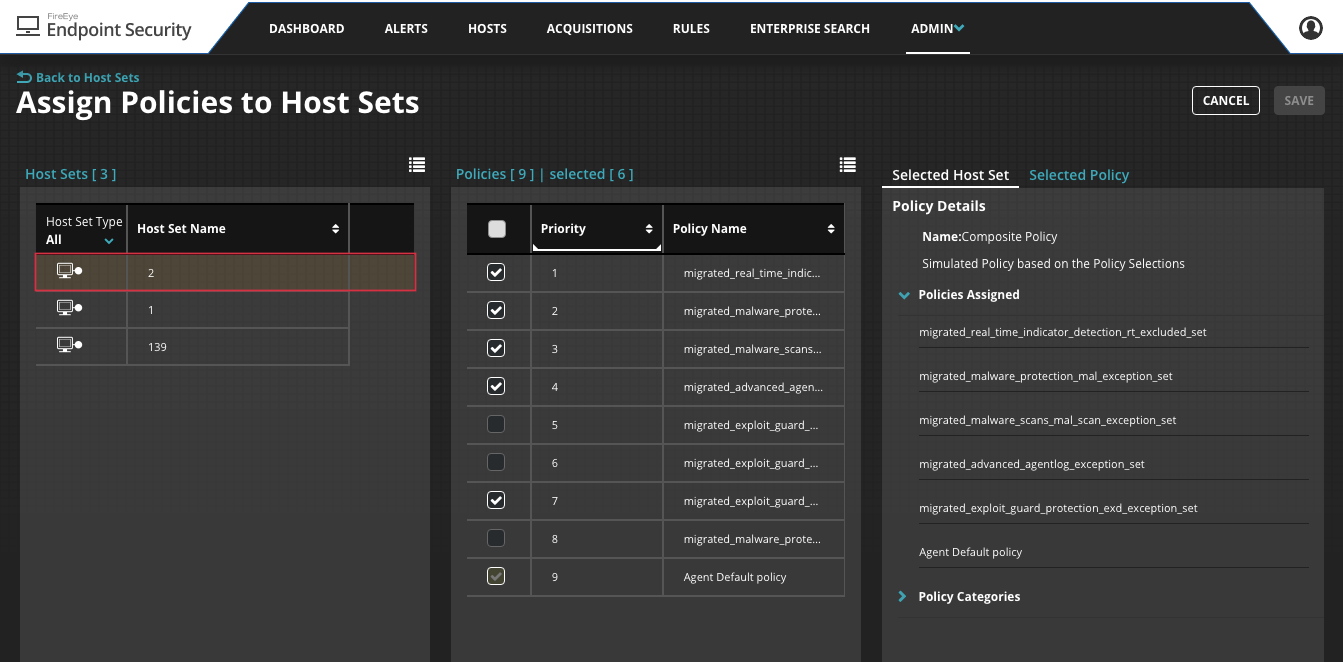Open the ALERTS navigation item
This screenshot has width=1343, height=662.
pyautogui.click(x=406, y=28)
